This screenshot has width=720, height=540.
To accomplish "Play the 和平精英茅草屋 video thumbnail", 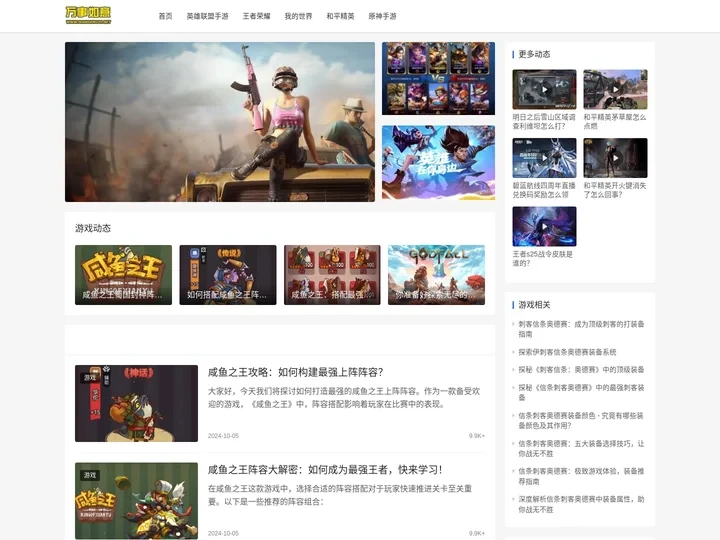I will click(x=615, y=89).
